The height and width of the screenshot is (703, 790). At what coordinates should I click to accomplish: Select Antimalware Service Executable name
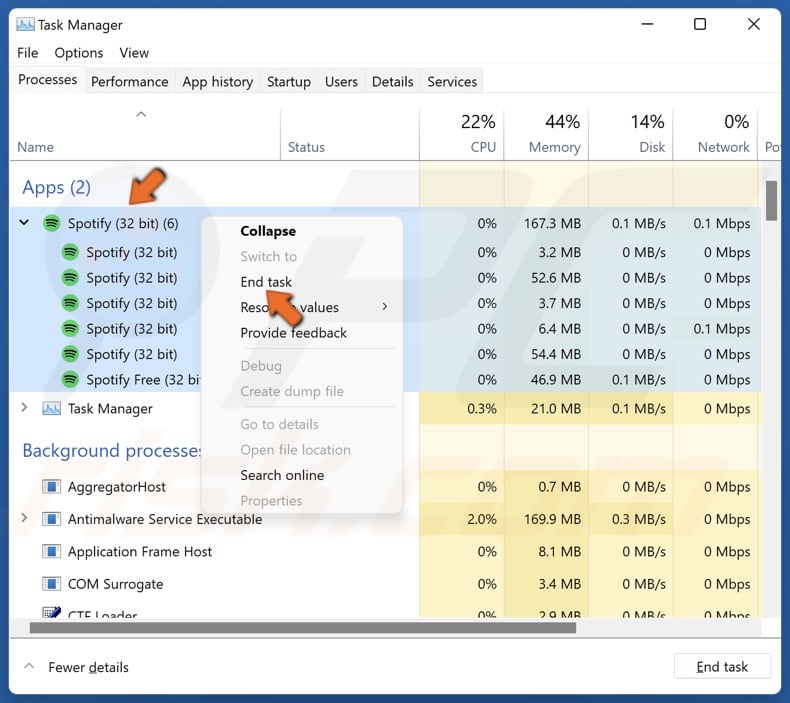[x=165, y=519]
